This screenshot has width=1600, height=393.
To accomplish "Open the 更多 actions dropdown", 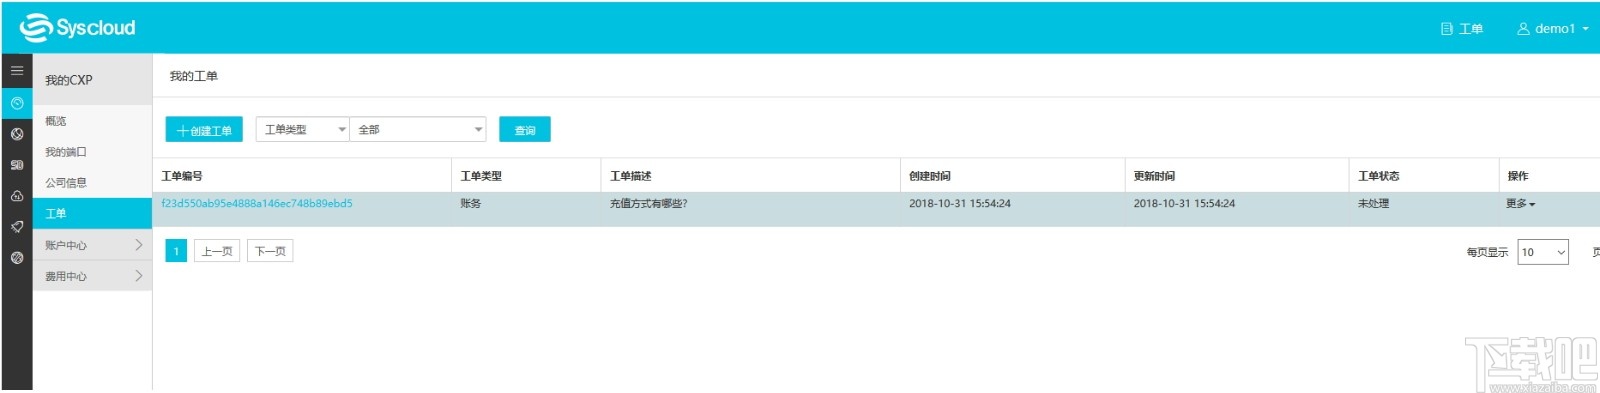I will pyautogui.click(x=1521, y=203).
